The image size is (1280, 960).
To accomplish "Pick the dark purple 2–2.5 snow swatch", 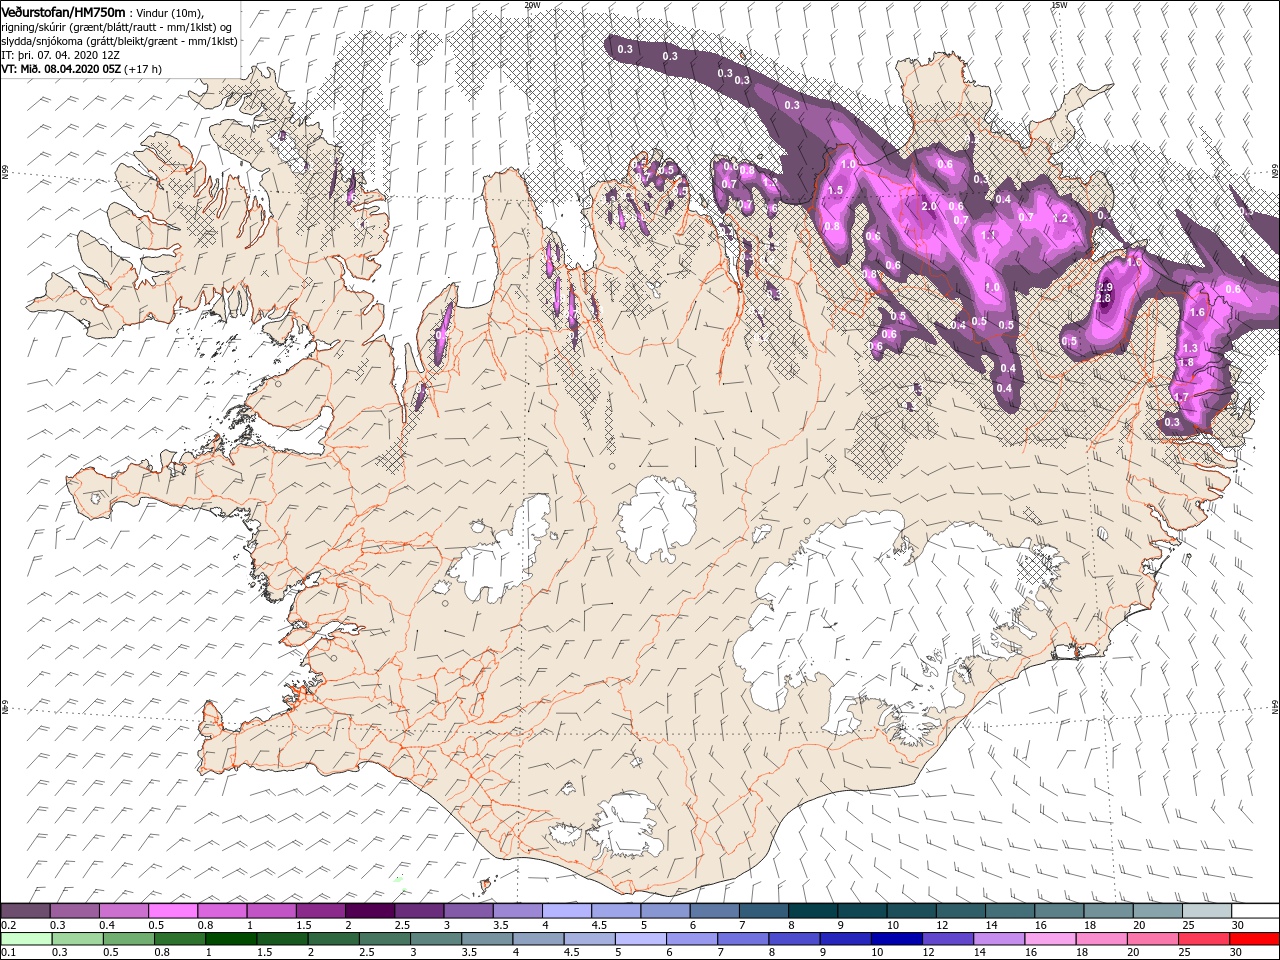I will pyautogui.click(x=369, y=911).
